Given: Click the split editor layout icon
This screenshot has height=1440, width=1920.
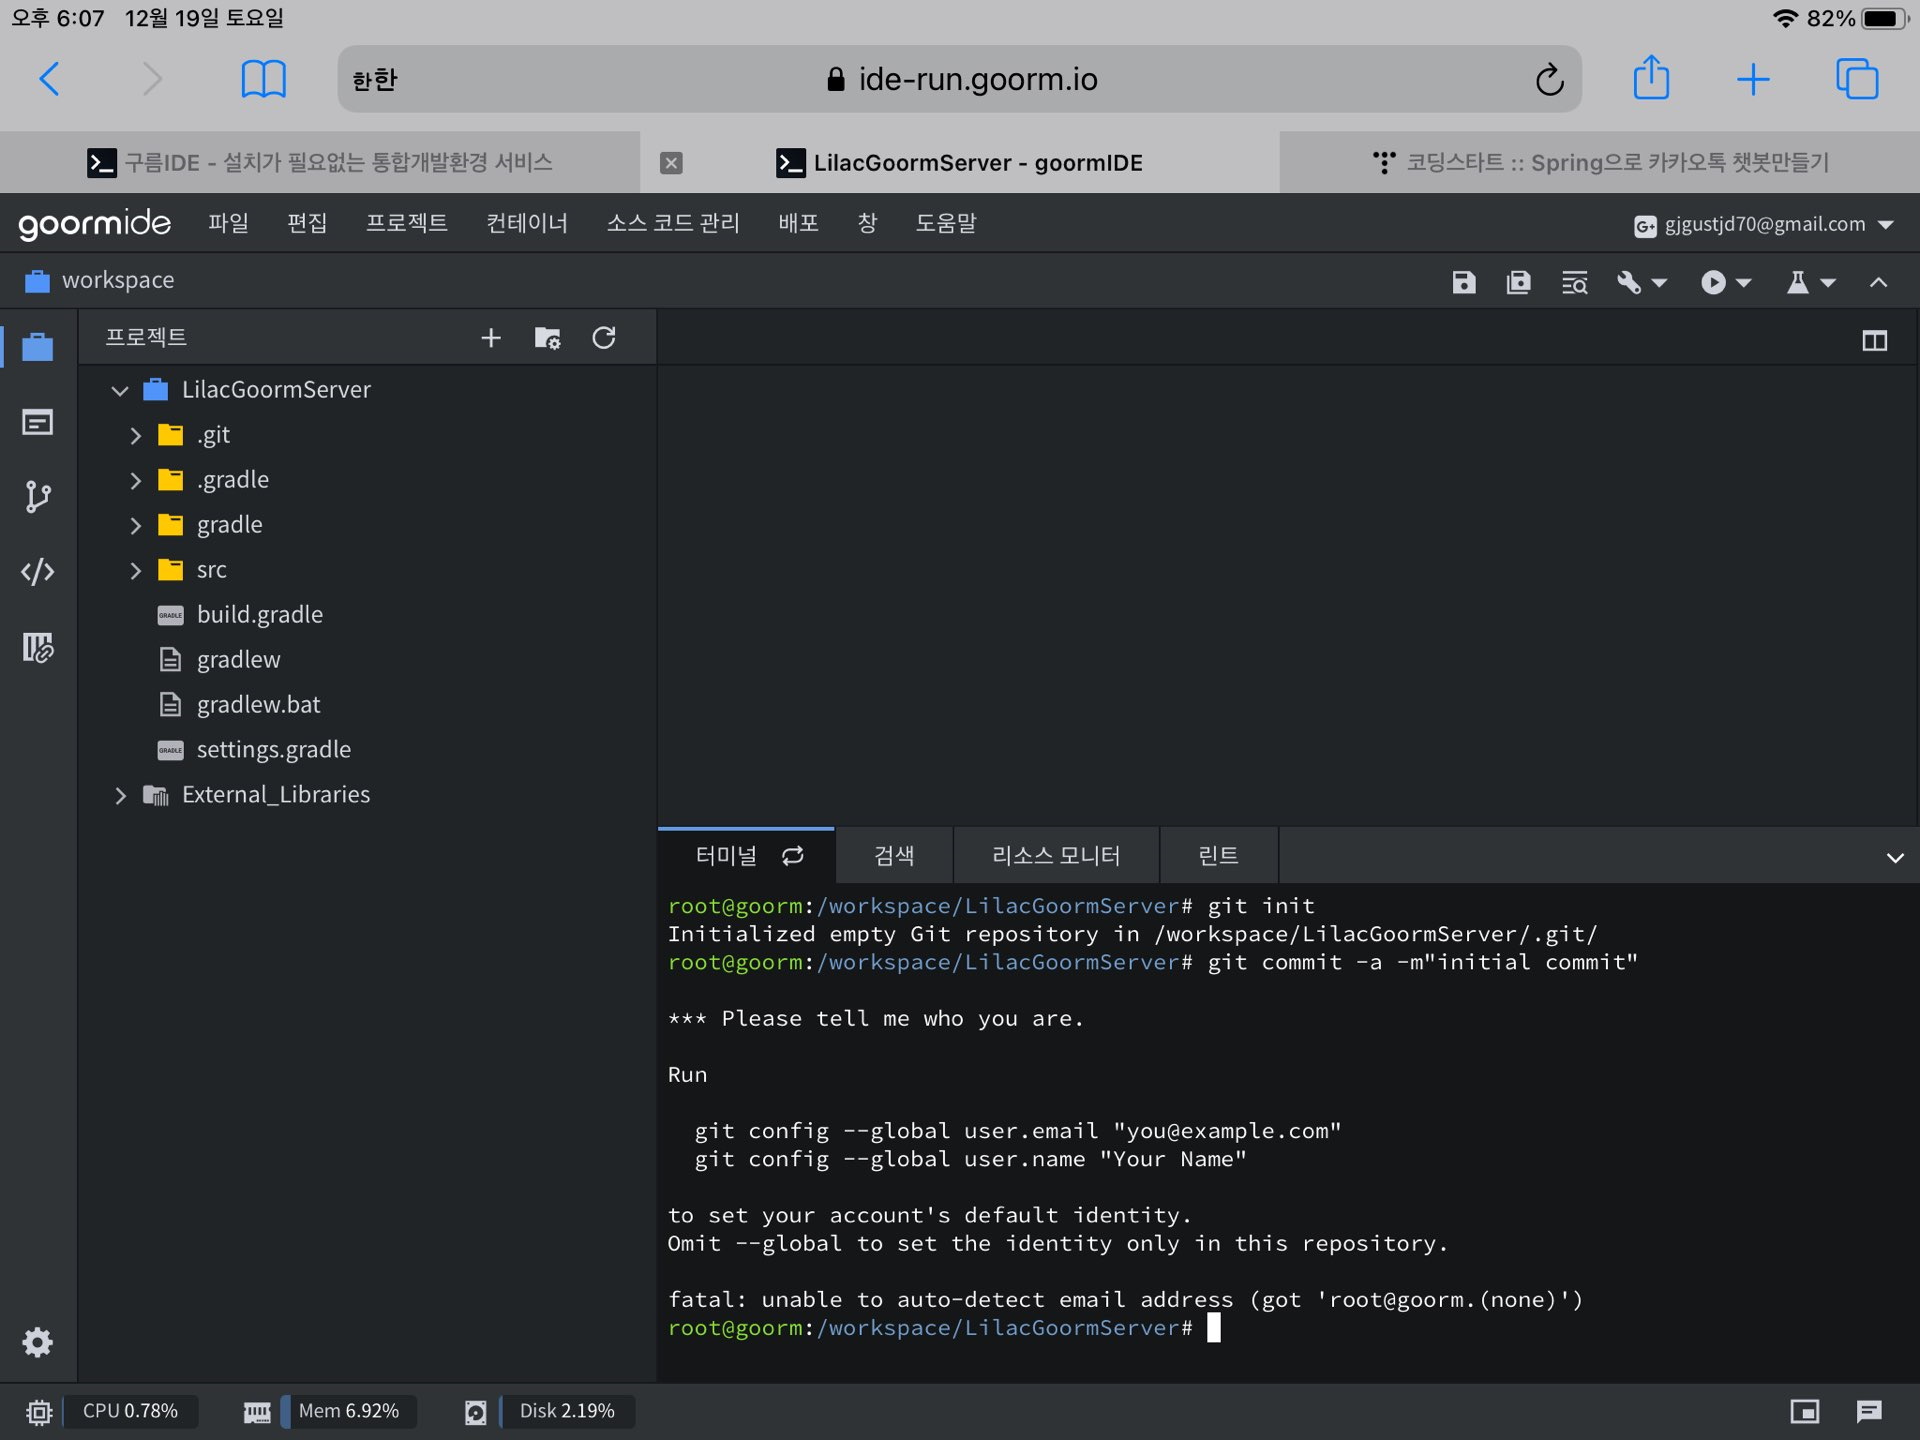Looking at the screenshot, I should [1874, 341].
